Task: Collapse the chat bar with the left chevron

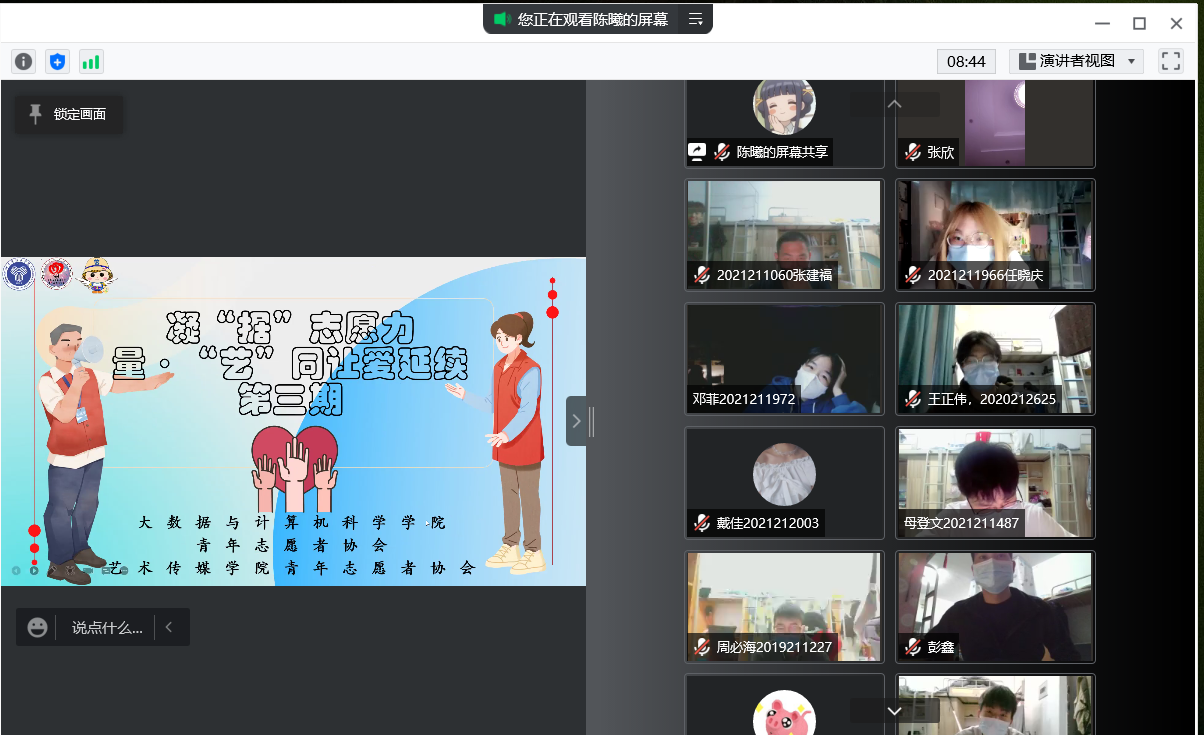Action: click(x=169, y=627)
